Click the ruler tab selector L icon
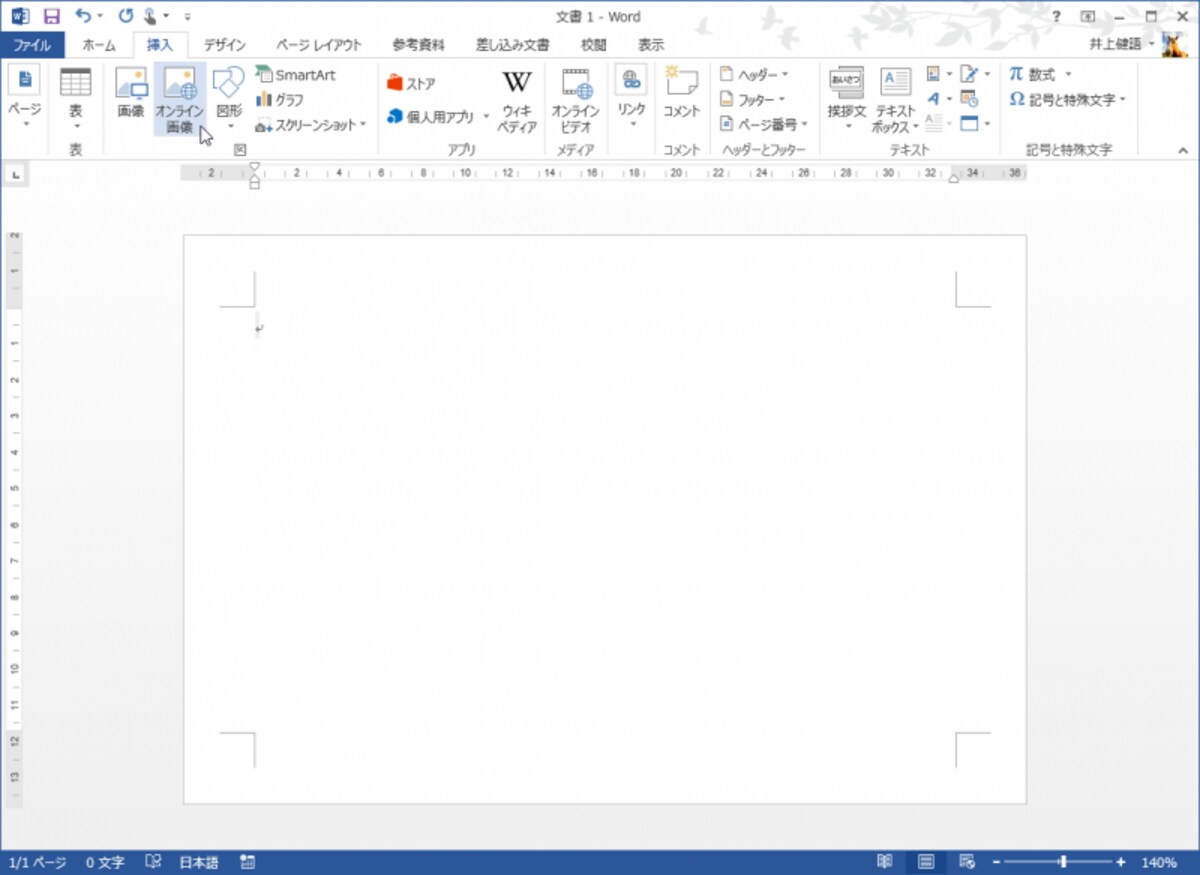 click(16, 175)
